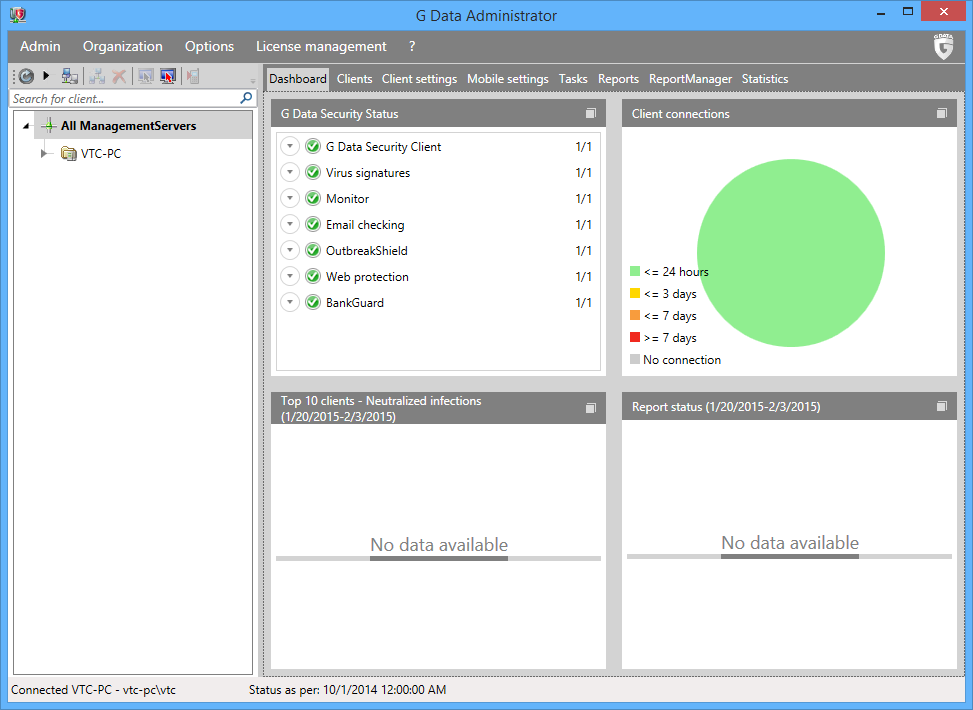Maximize the Client connections panel

942,114
